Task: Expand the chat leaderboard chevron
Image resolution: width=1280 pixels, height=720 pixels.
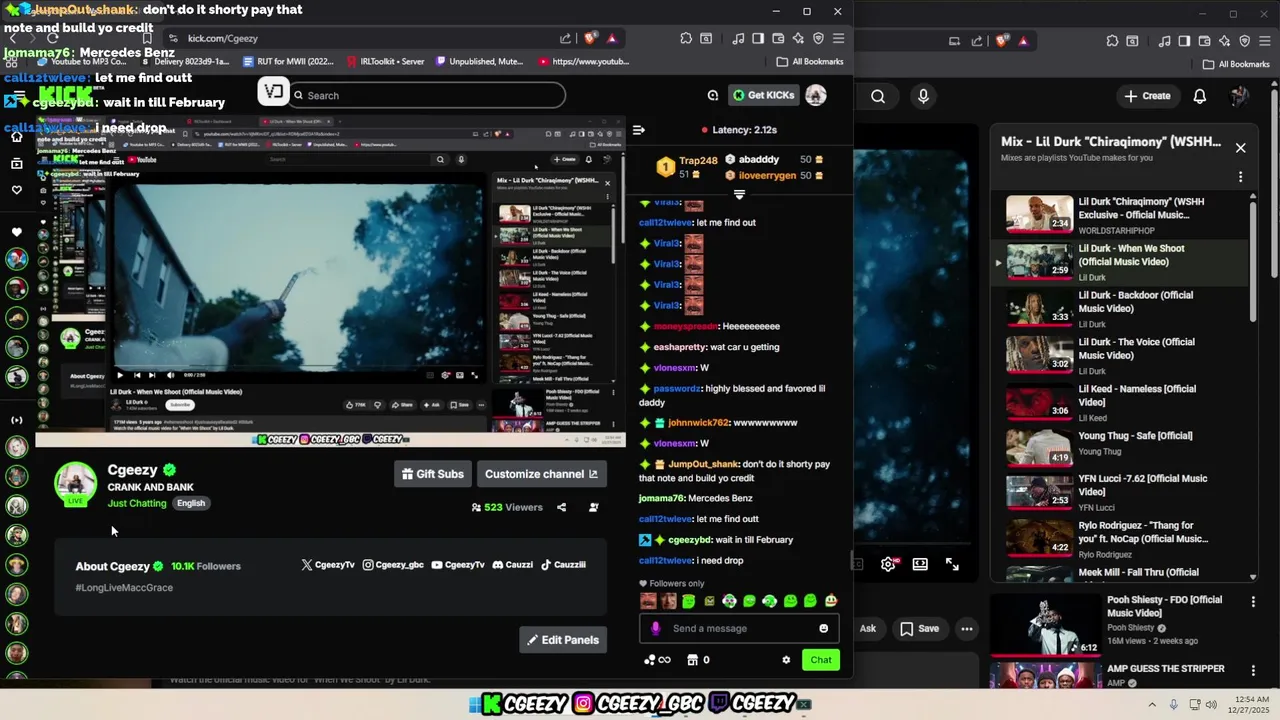Action: coord(739,194)
